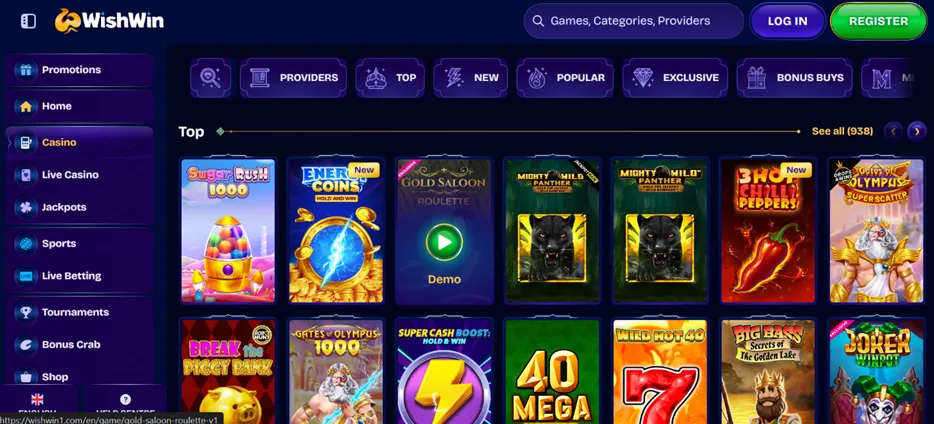The image size is (934, 424).
Task: Open Sports basketball icon
Action: pos(26,244)
